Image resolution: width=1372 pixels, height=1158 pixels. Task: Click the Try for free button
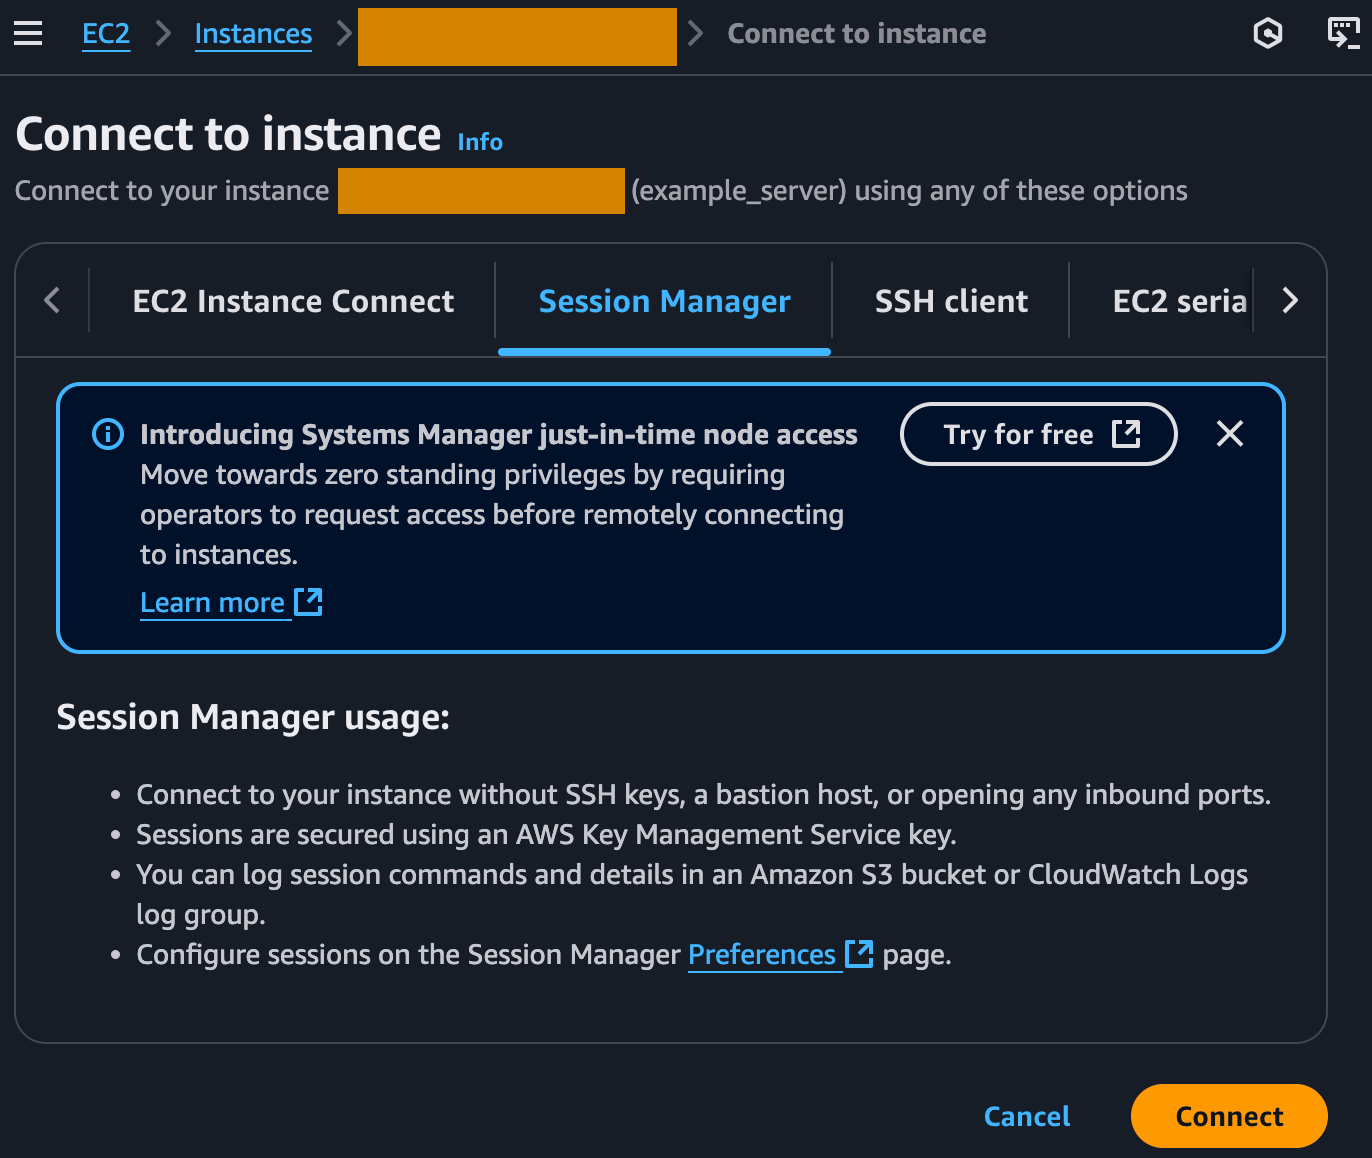1039,434
